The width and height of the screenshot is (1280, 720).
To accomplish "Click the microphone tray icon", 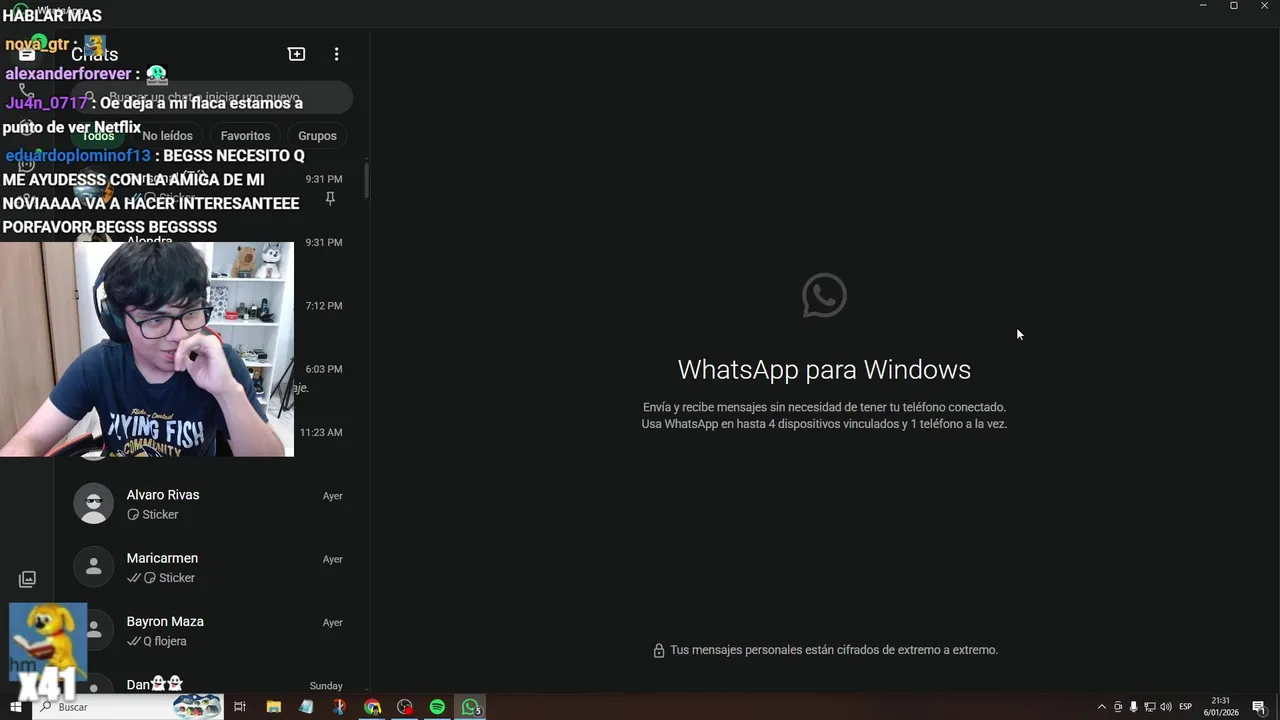I will [x=1133, y=707].
